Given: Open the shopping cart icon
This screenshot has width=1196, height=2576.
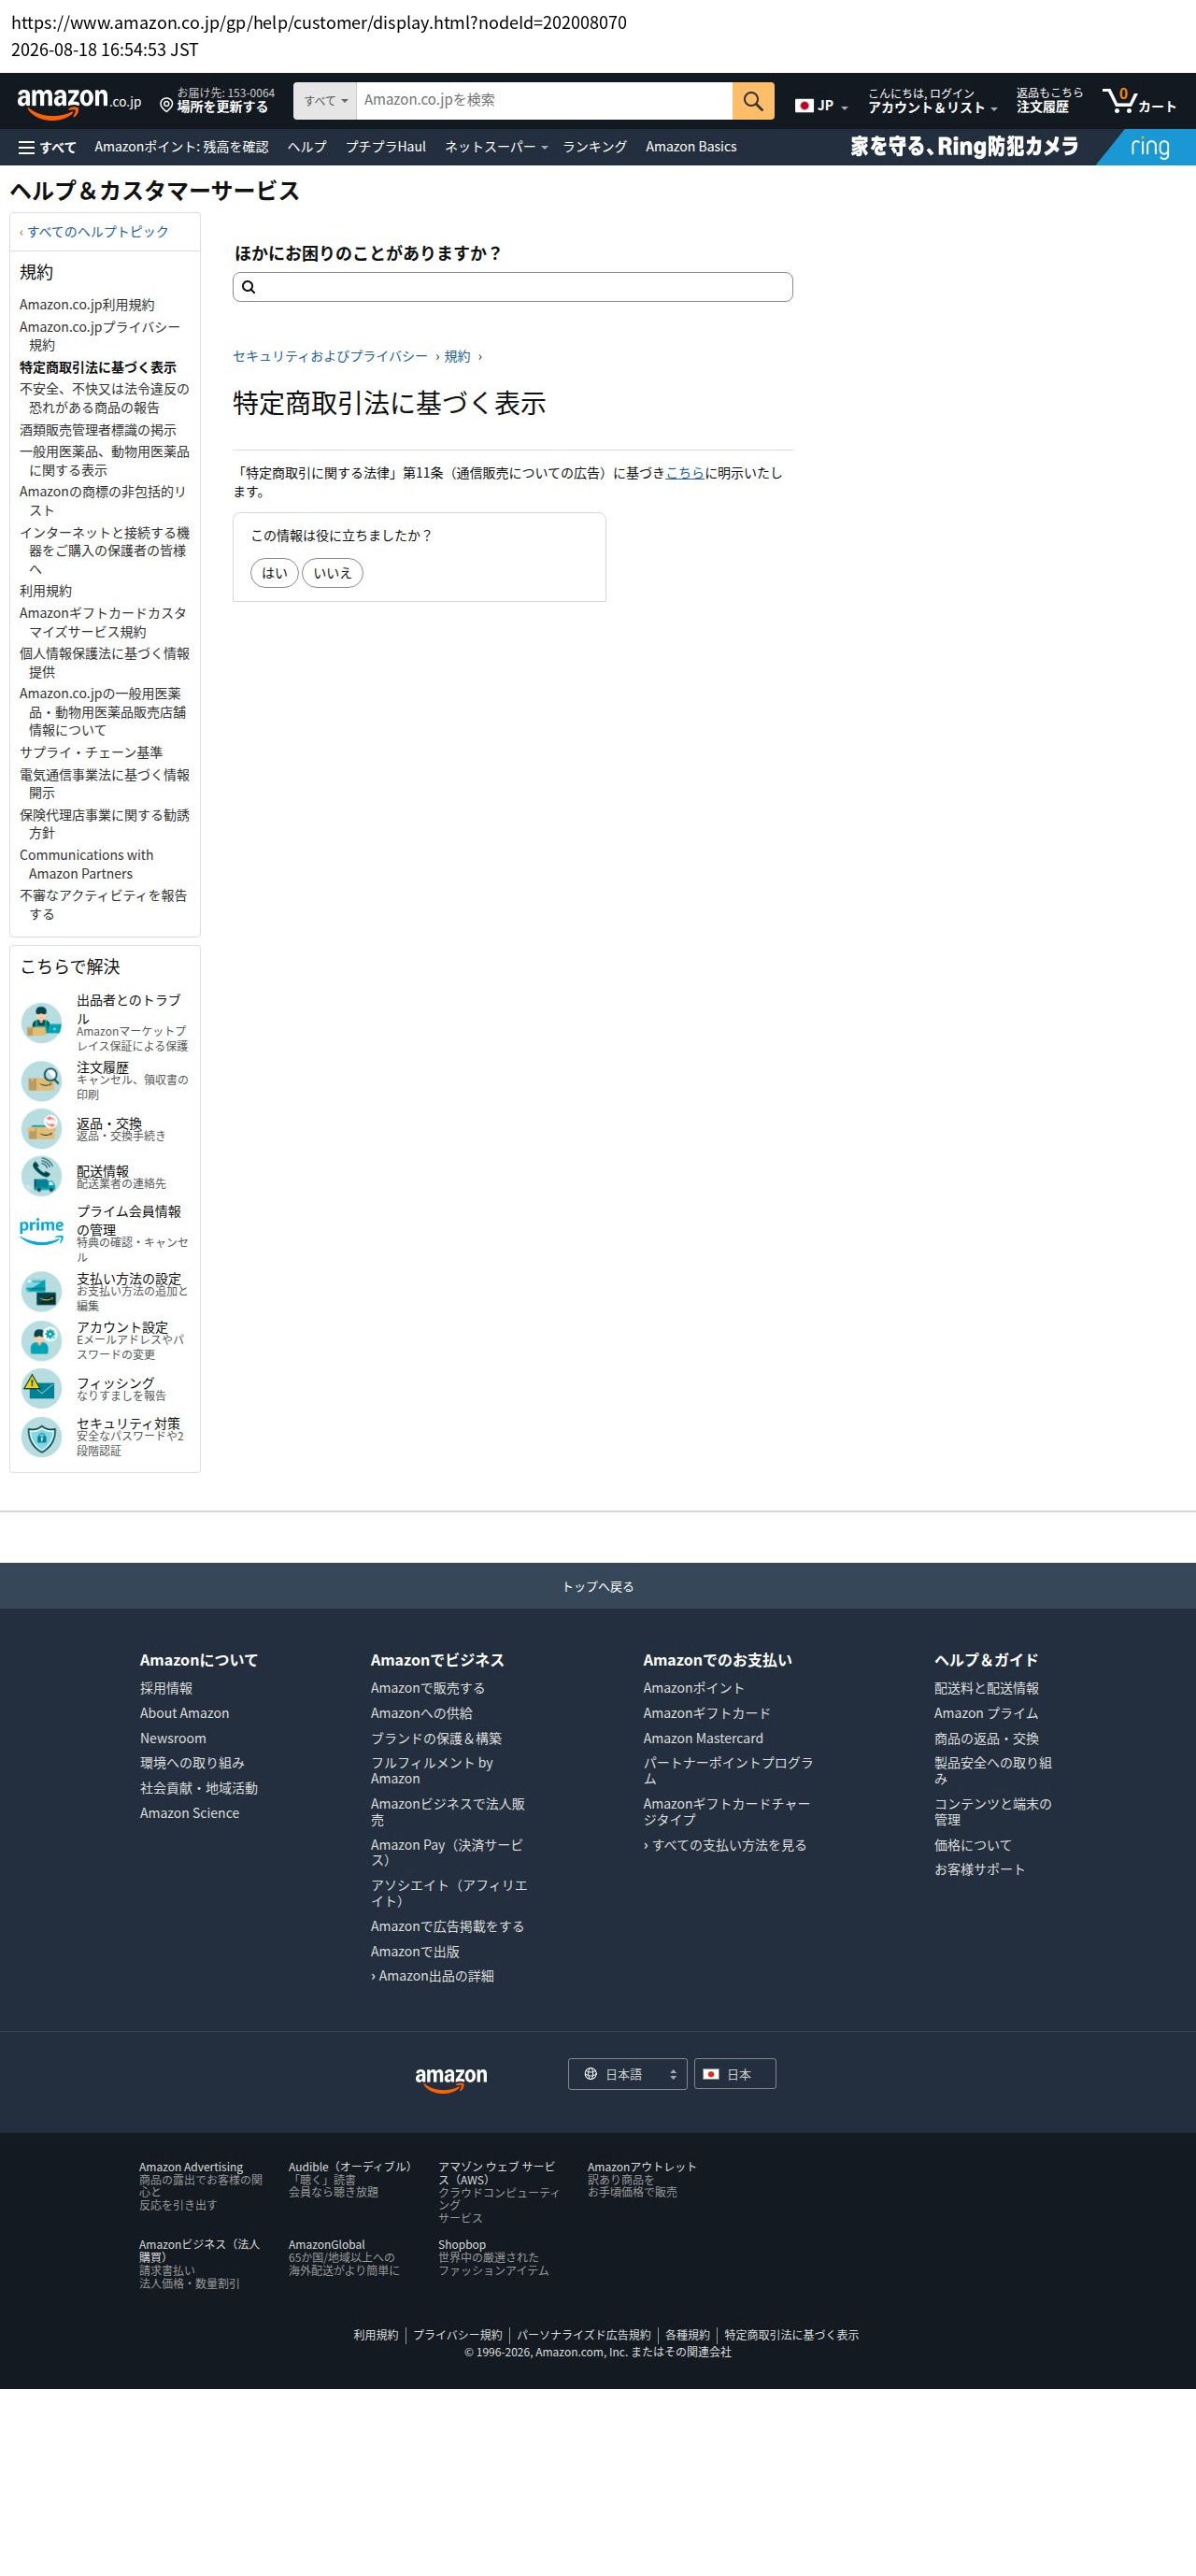Looking at the screenshot, I should (1139, 101).
